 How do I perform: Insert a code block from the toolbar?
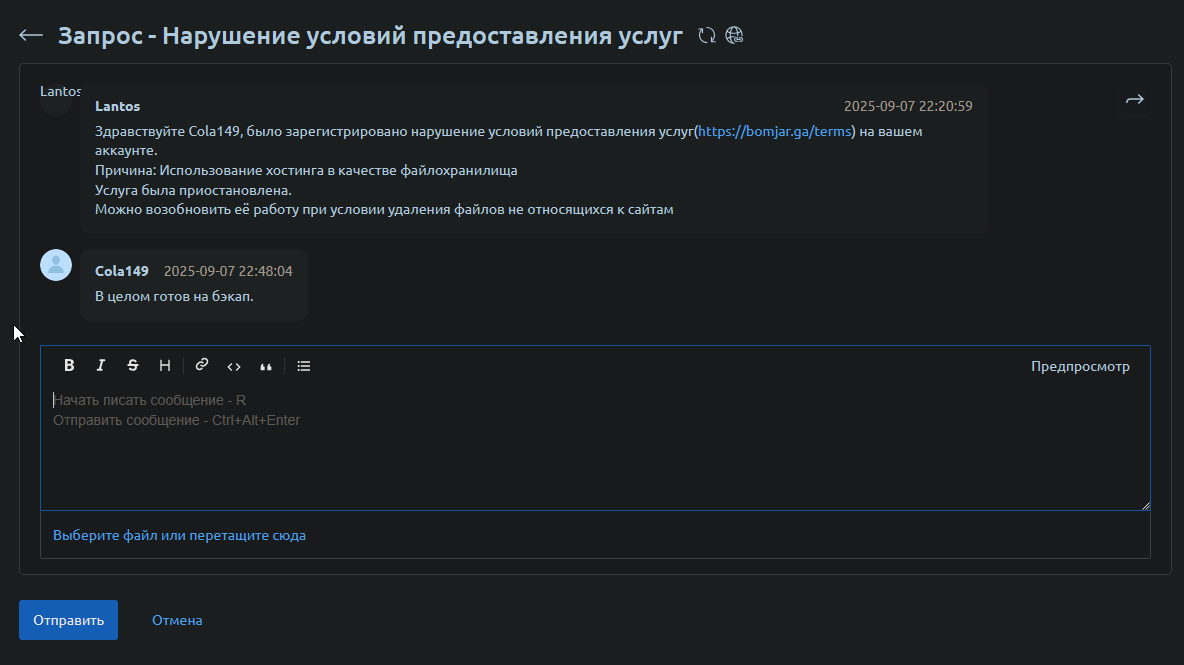coord(234,366)
